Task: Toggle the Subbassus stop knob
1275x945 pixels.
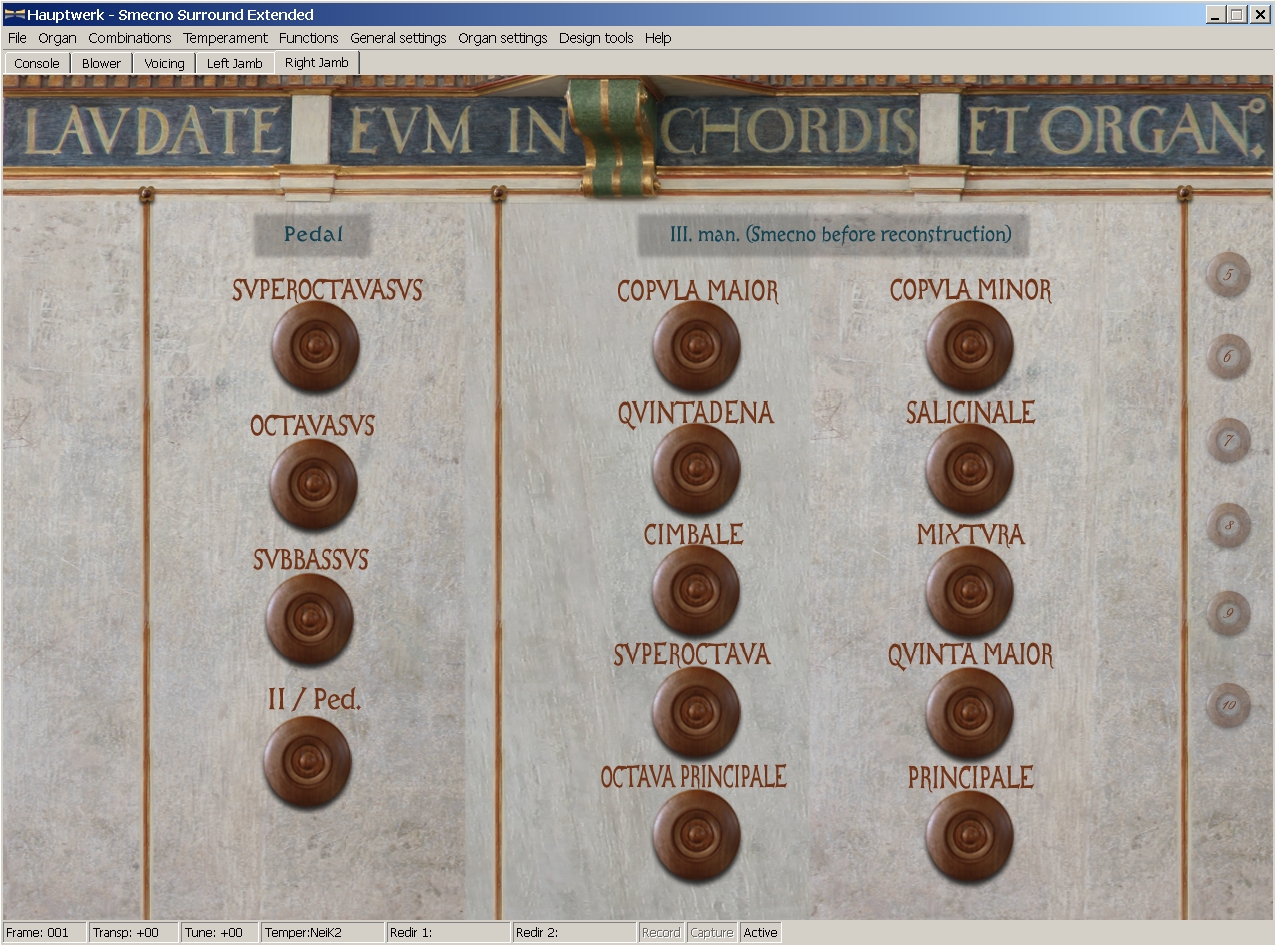Action: [x=310, y=618]
